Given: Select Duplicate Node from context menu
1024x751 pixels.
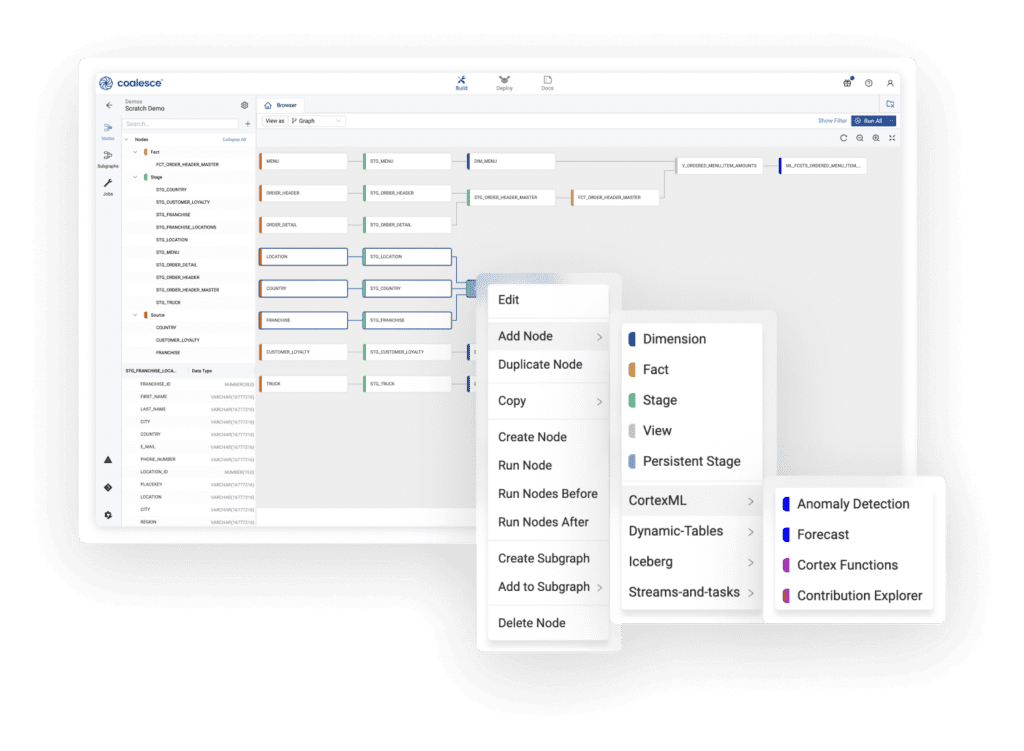Looking at the screenshot, I should click(x=540, y=365).
